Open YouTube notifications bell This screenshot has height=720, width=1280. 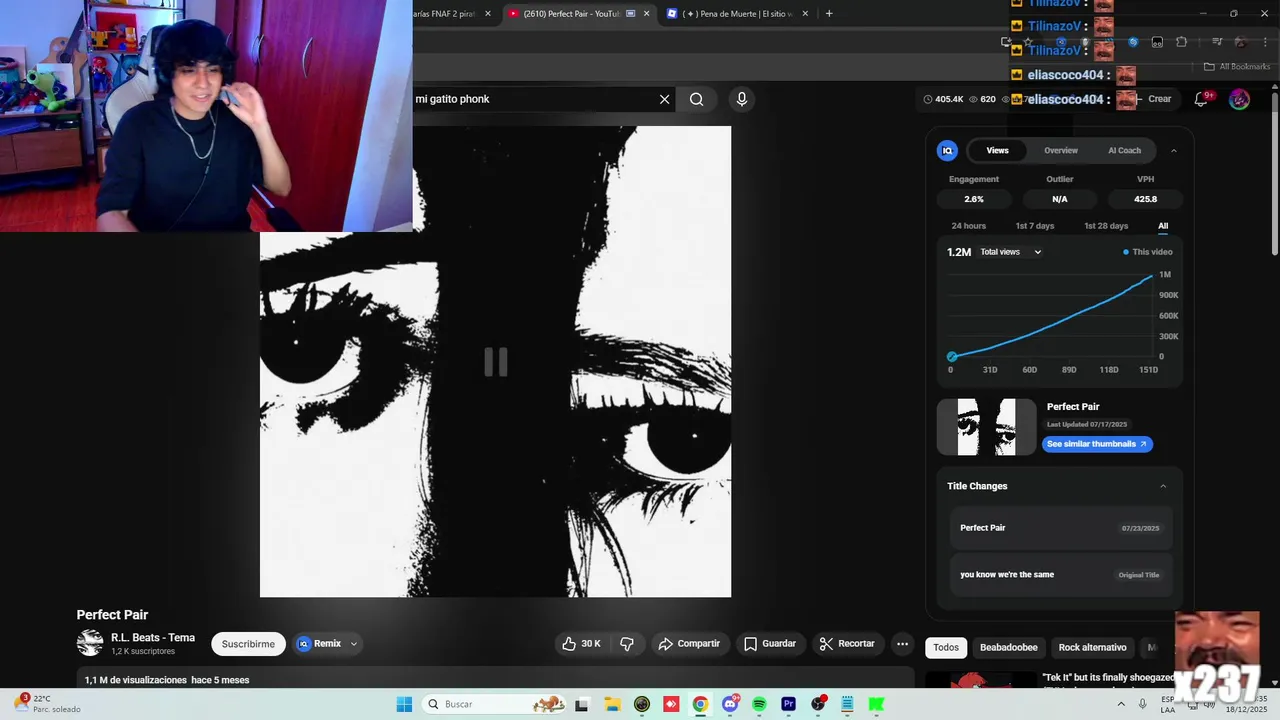point(1202,99)
